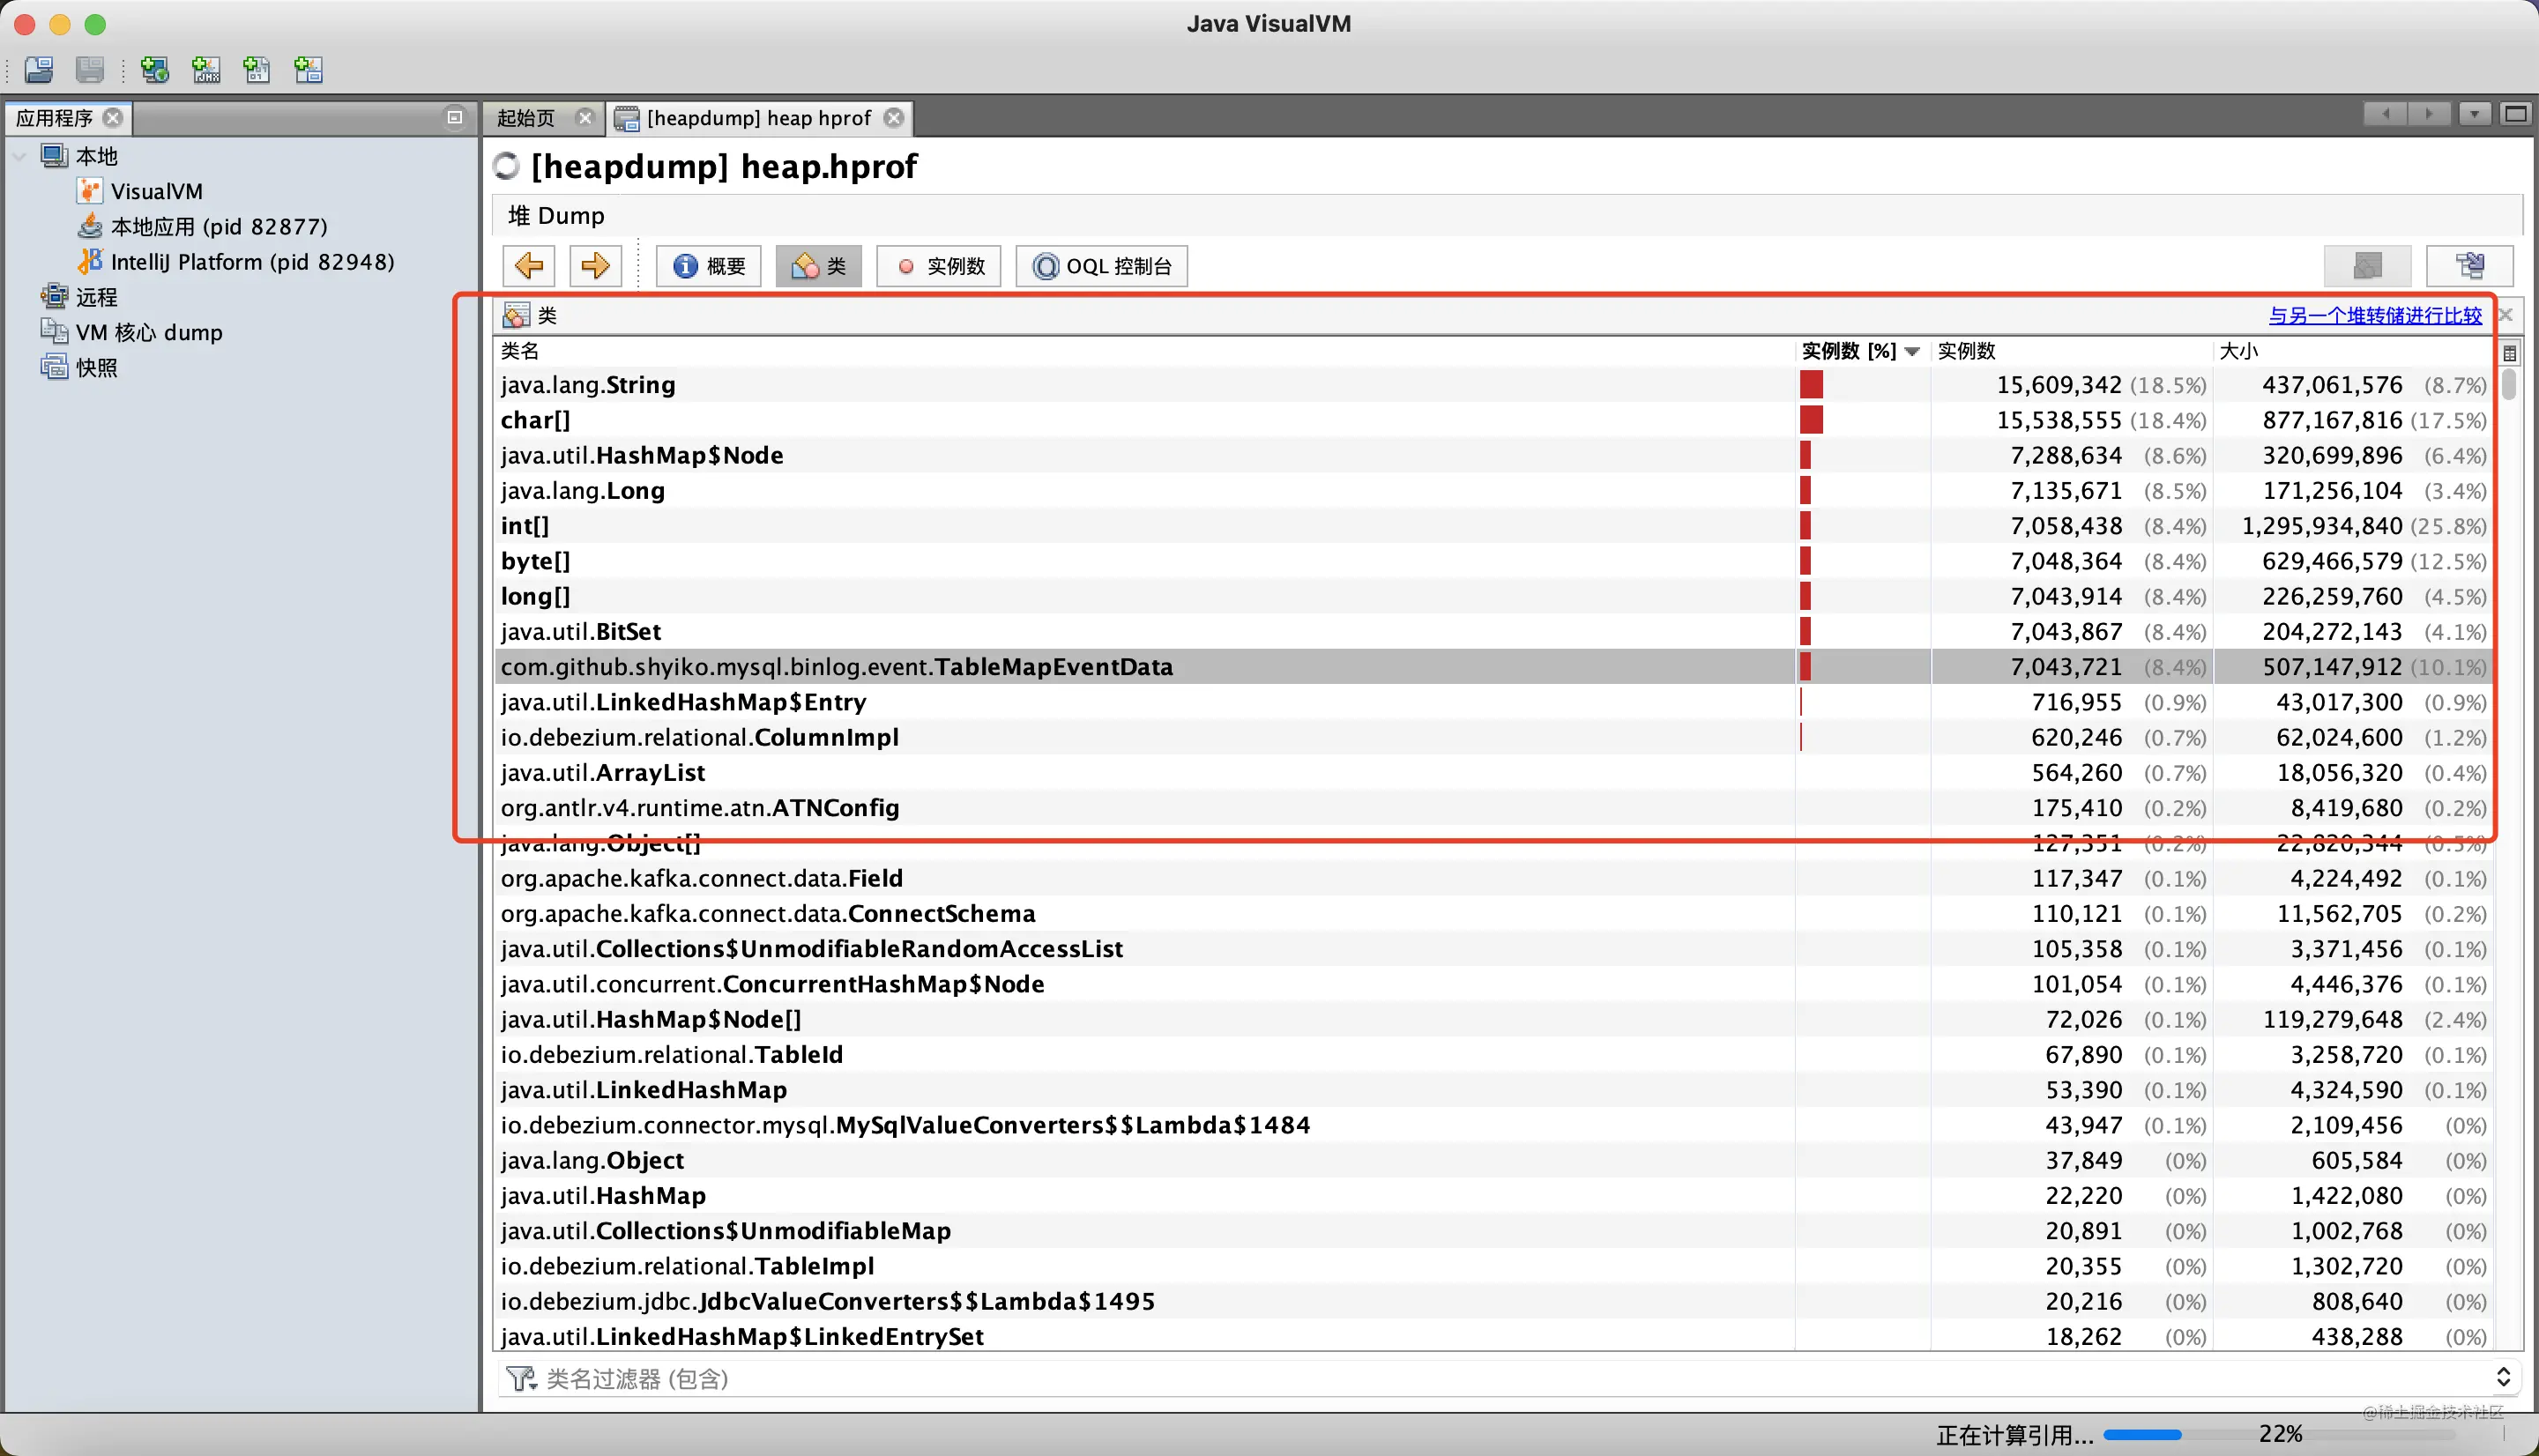2539x1456 pixels.
Task: Add a JMX connection from the toolbar
Action: [x=206, y=70]
